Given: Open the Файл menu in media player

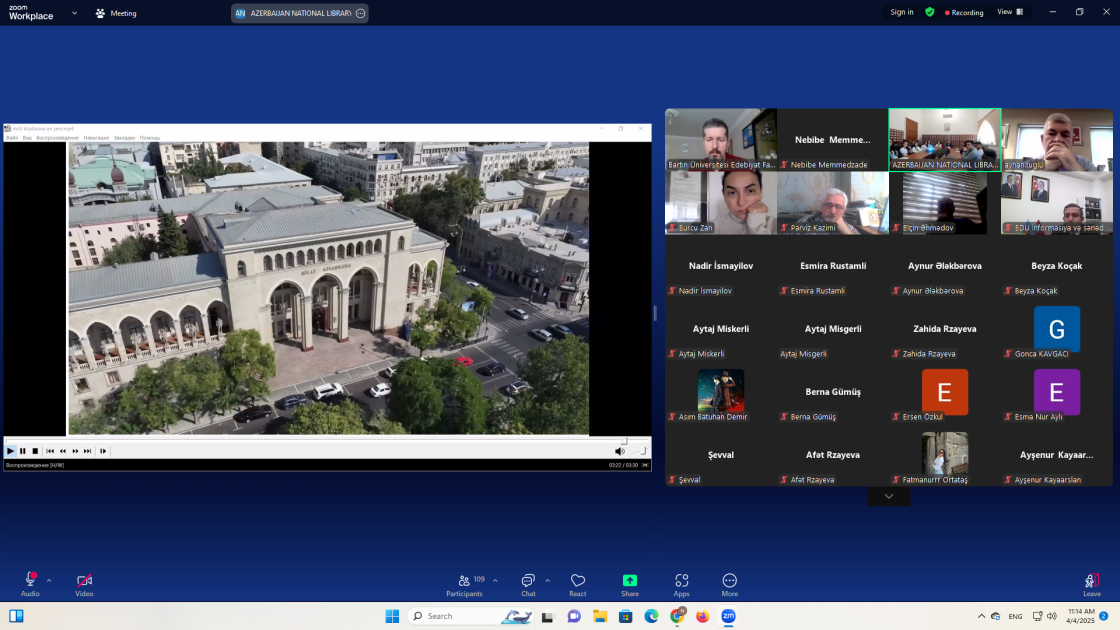Looking at the screenshot, I should click(x=12, y=138).
